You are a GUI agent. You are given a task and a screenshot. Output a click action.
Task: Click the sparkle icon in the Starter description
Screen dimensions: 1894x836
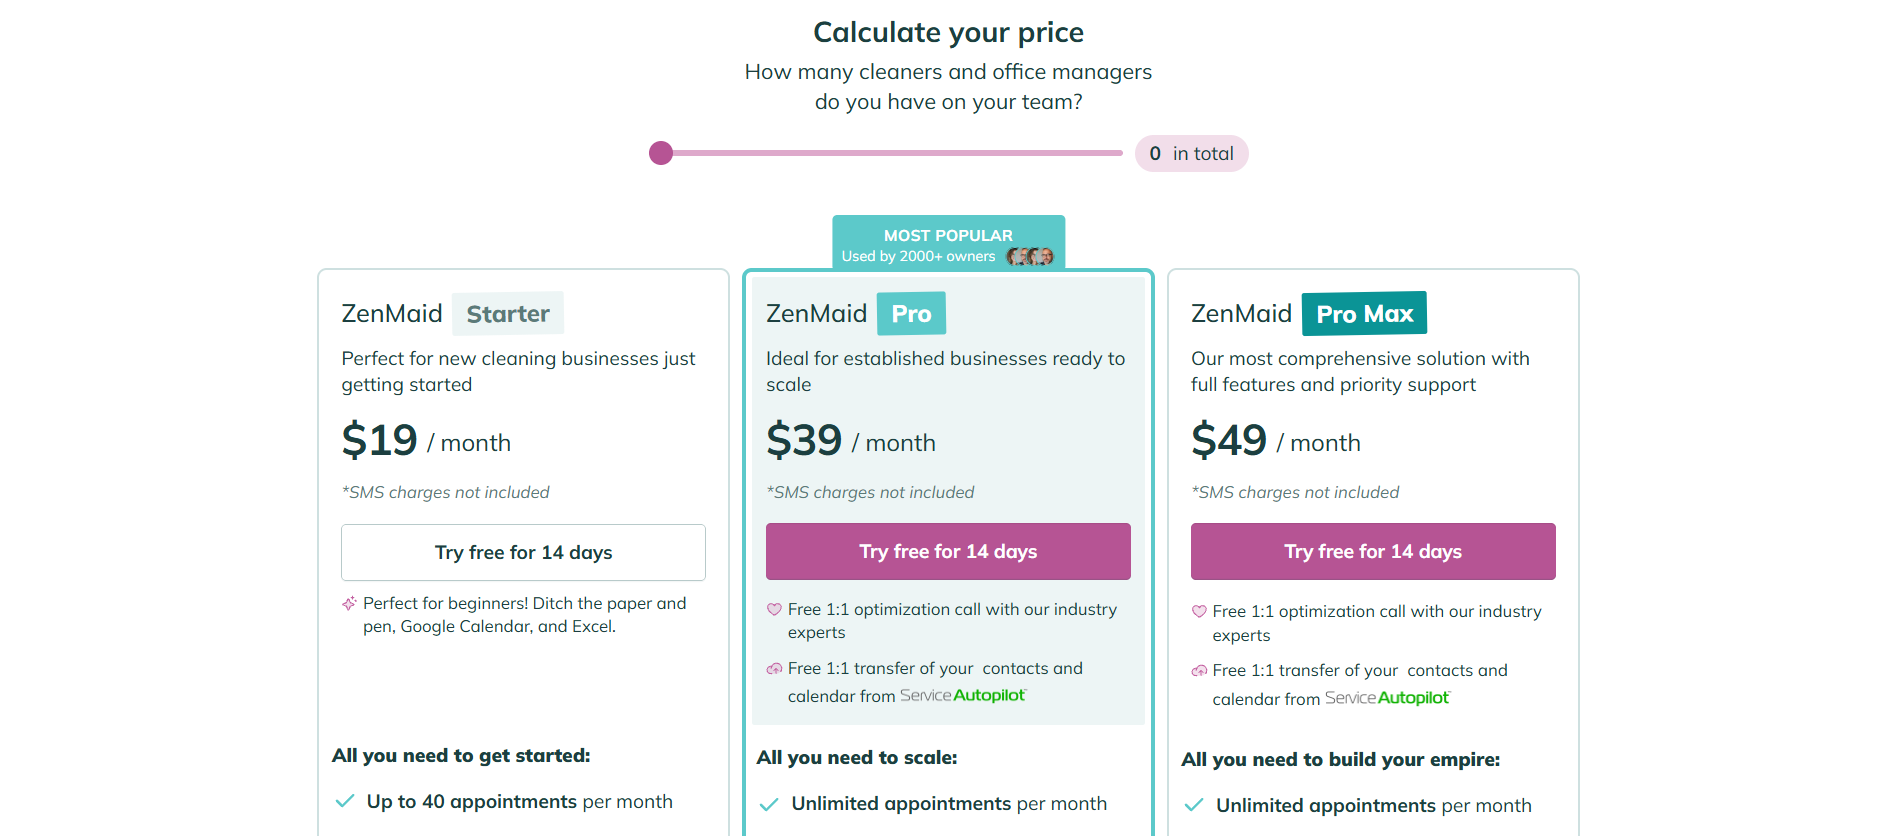(348, 603)
